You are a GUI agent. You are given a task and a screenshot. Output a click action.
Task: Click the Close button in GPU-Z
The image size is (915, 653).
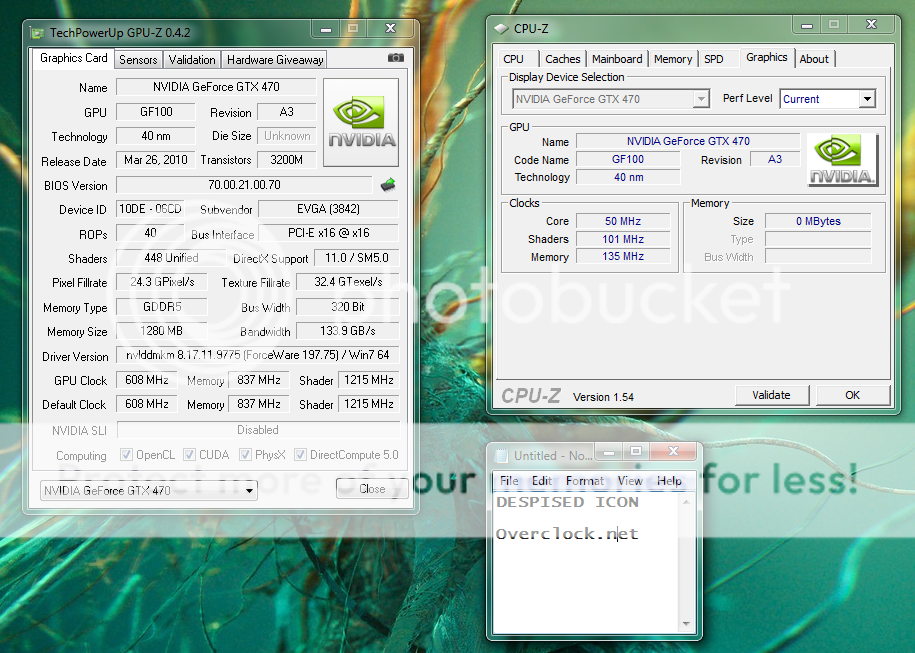point(372,489)
